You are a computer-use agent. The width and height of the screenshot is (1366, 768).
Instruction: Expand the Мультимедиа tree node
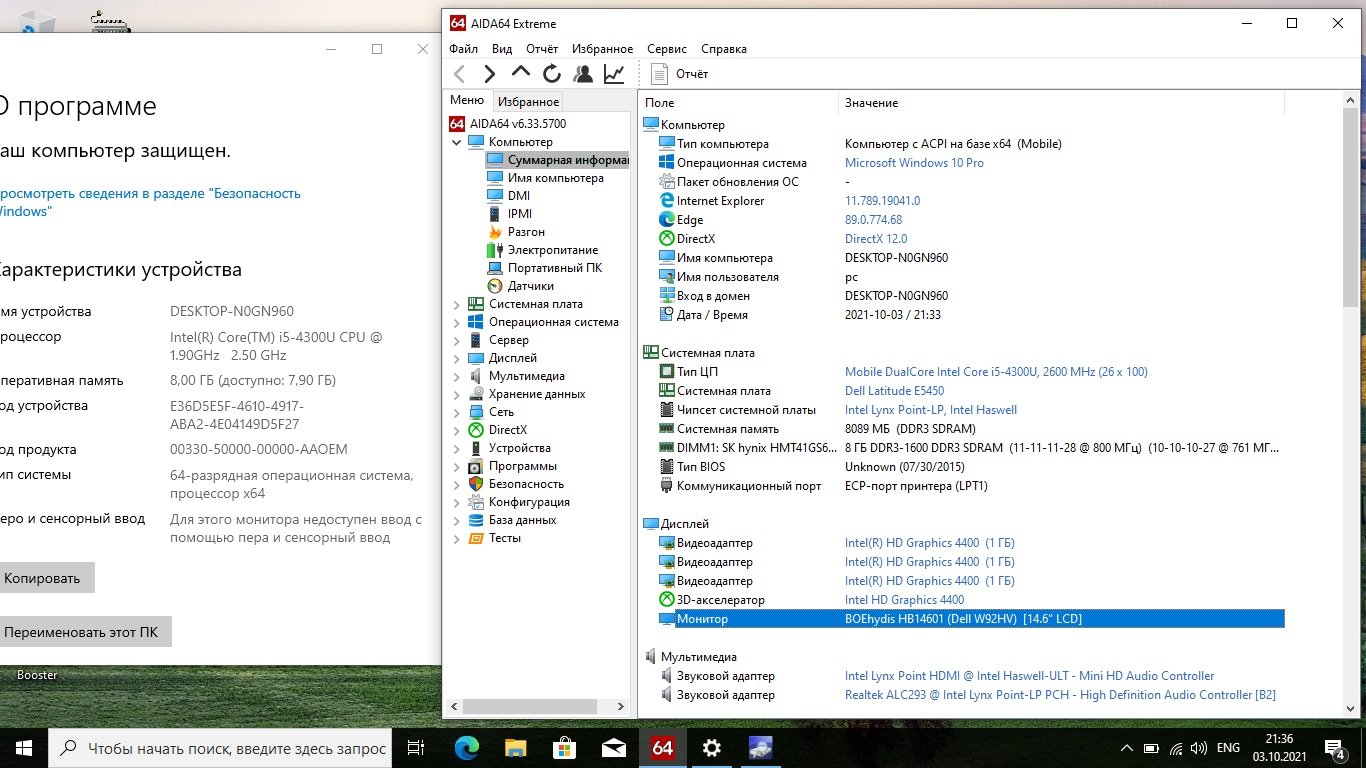[x=457, y=376]
